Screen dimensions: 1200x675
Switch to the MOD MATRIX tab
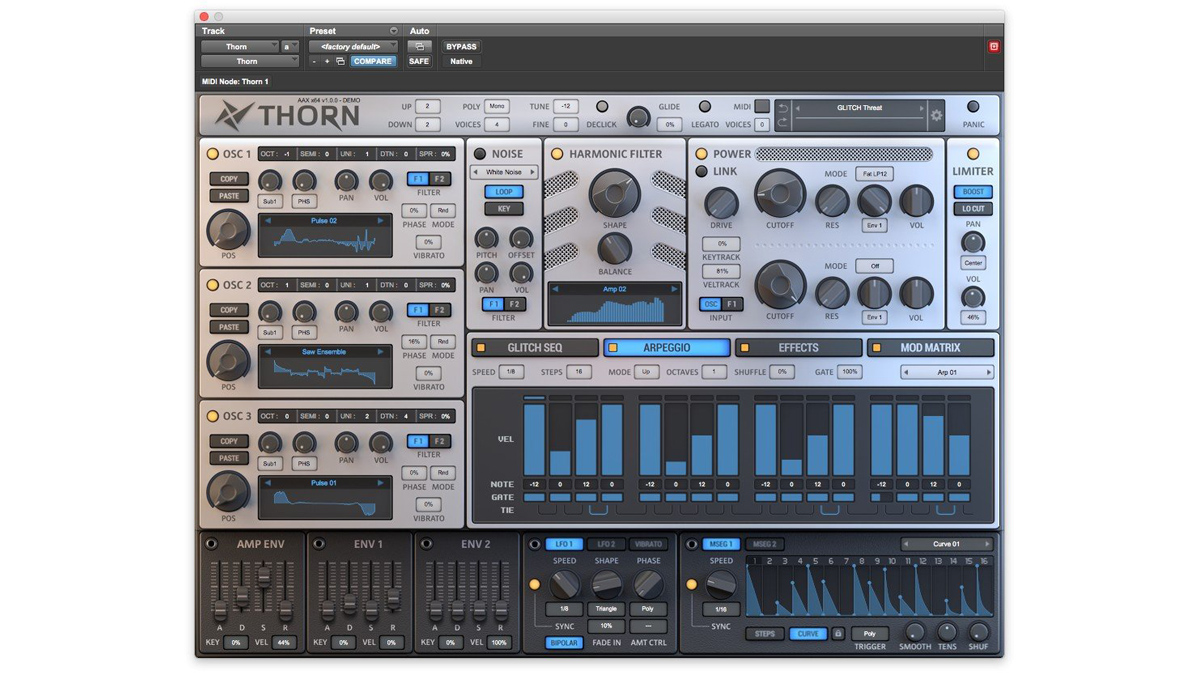[x=931, y=348]
